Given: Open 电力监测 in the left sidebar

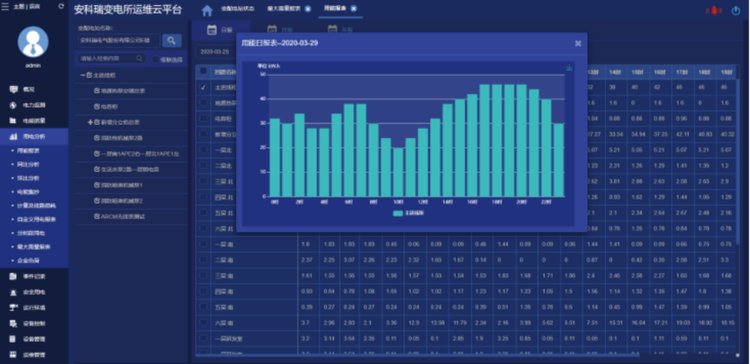Looking at the screenshot, I should 28,105.
